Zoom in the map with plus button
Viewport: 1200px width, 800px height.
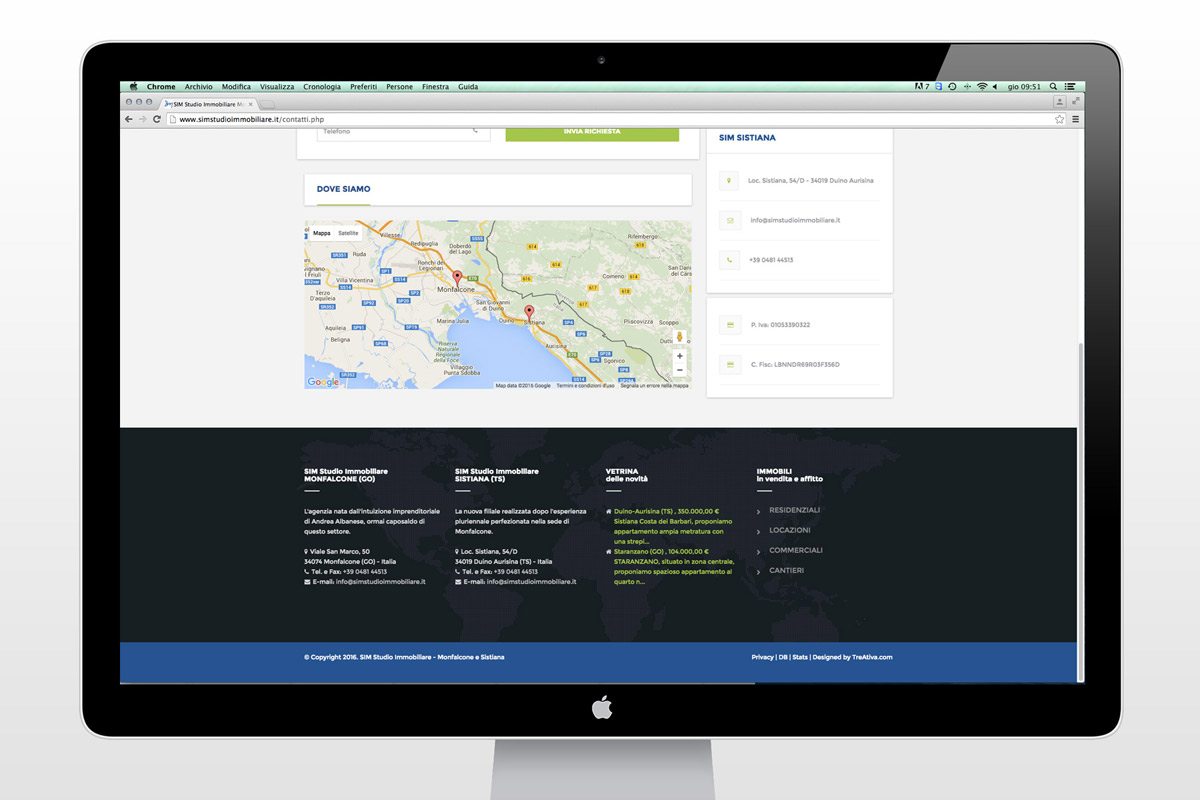click(x=680, y=356)
